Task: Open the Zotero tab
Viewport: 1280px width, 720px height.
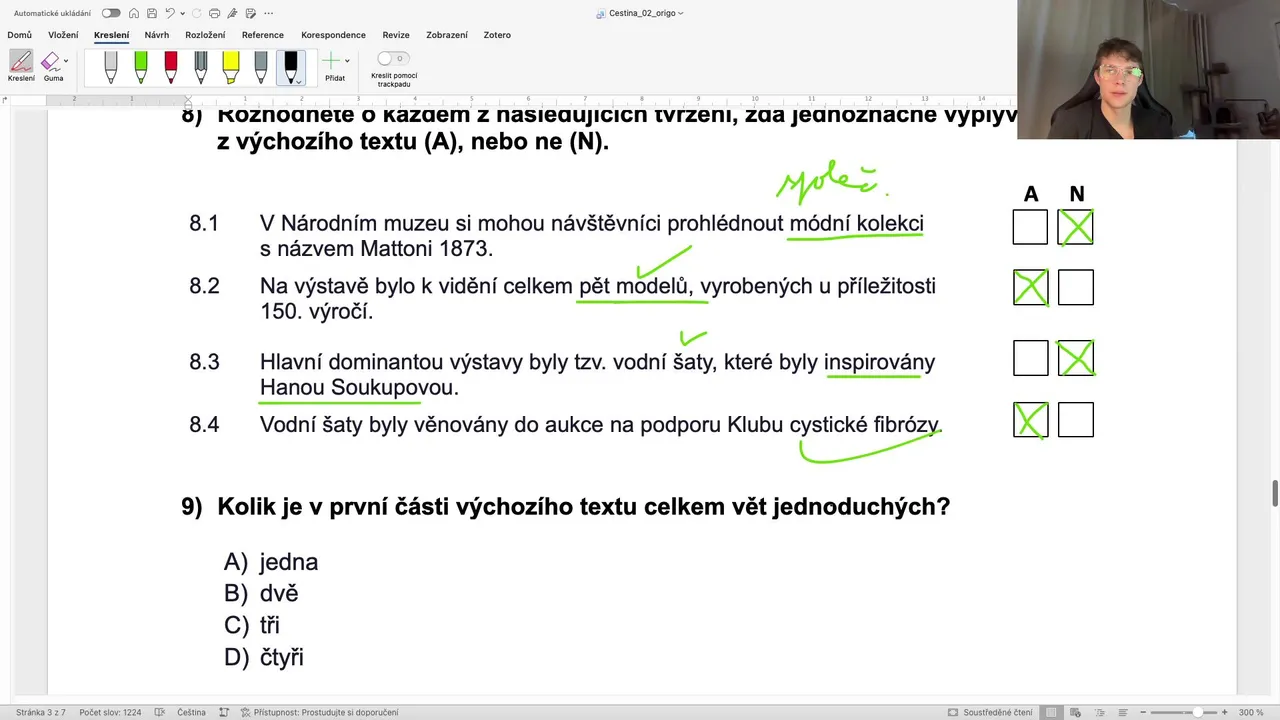Action: 497,35
